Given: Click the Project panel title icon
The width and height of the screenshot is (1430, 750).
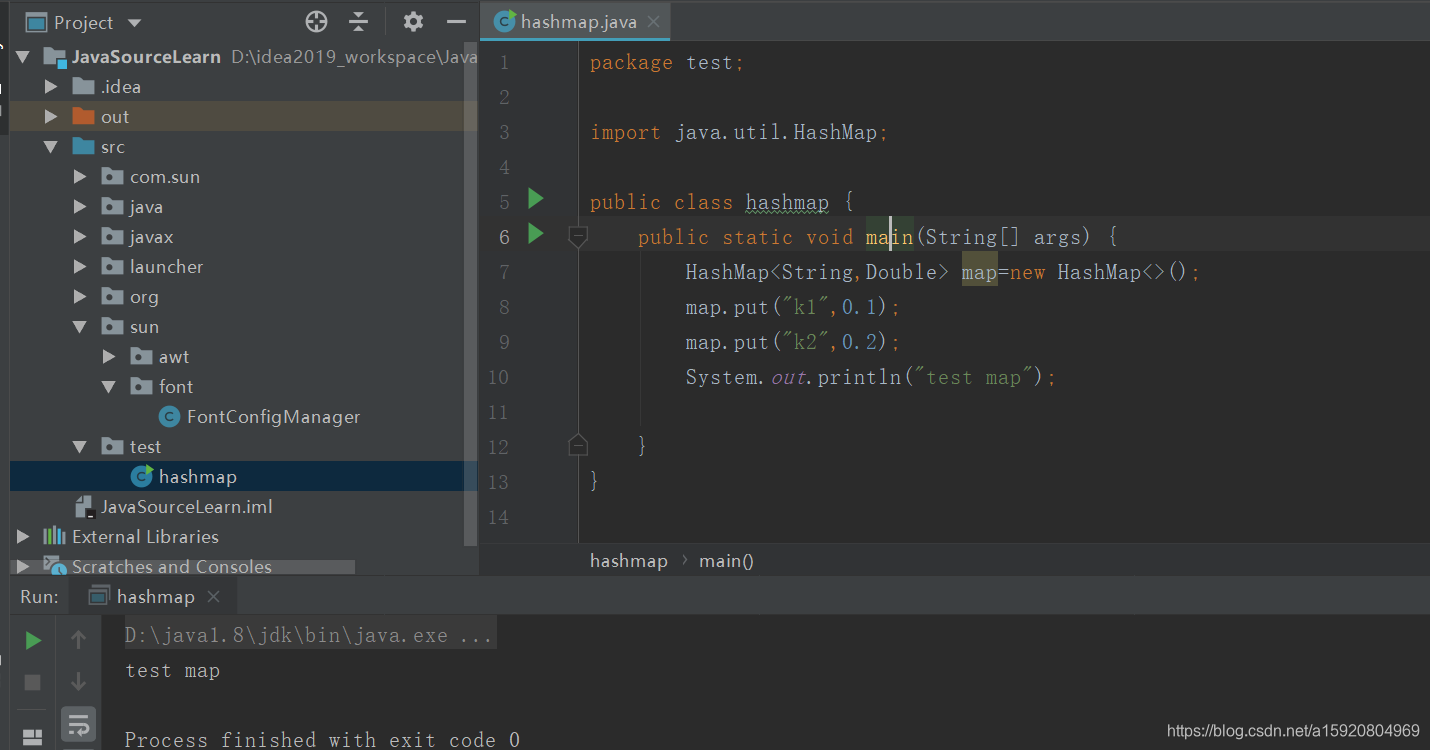Looking at the screenshot, I should (36, 22).
